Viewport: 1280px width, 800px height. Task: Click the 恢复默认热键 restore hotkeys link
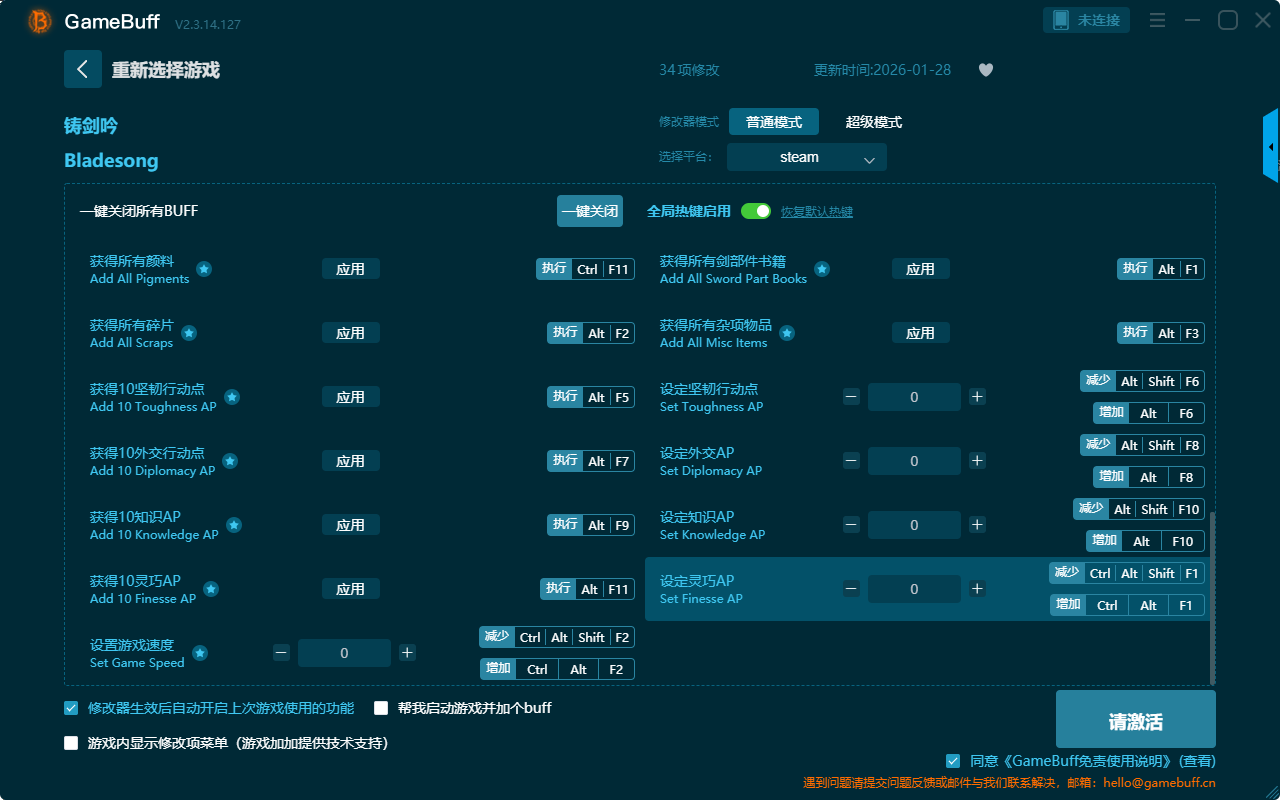pos(816,212)
